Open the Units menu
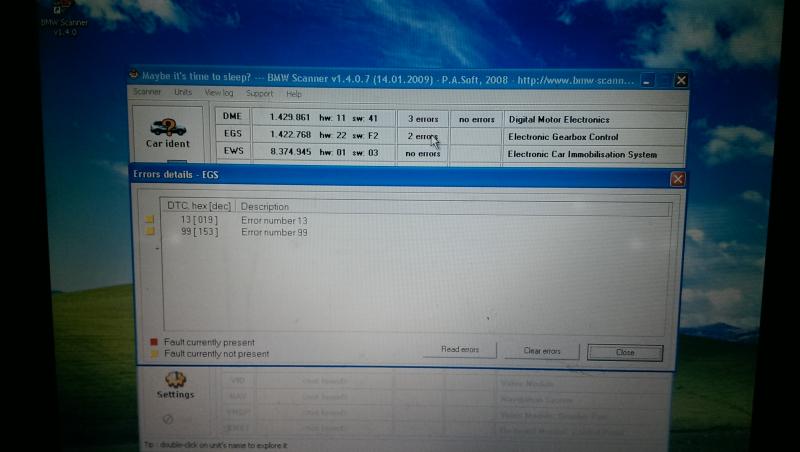Viewport: 800px width, 452px height. (183, 93)
